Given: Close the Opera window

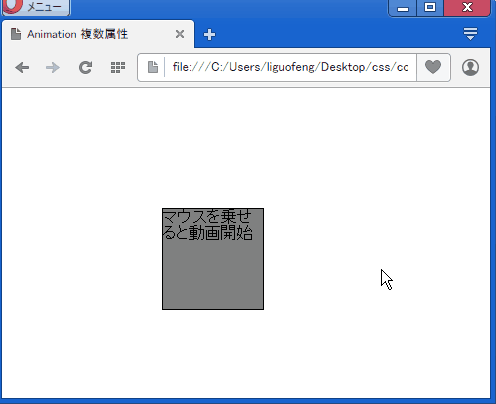Looking at the screenshot, I should [x=467, y=8].
